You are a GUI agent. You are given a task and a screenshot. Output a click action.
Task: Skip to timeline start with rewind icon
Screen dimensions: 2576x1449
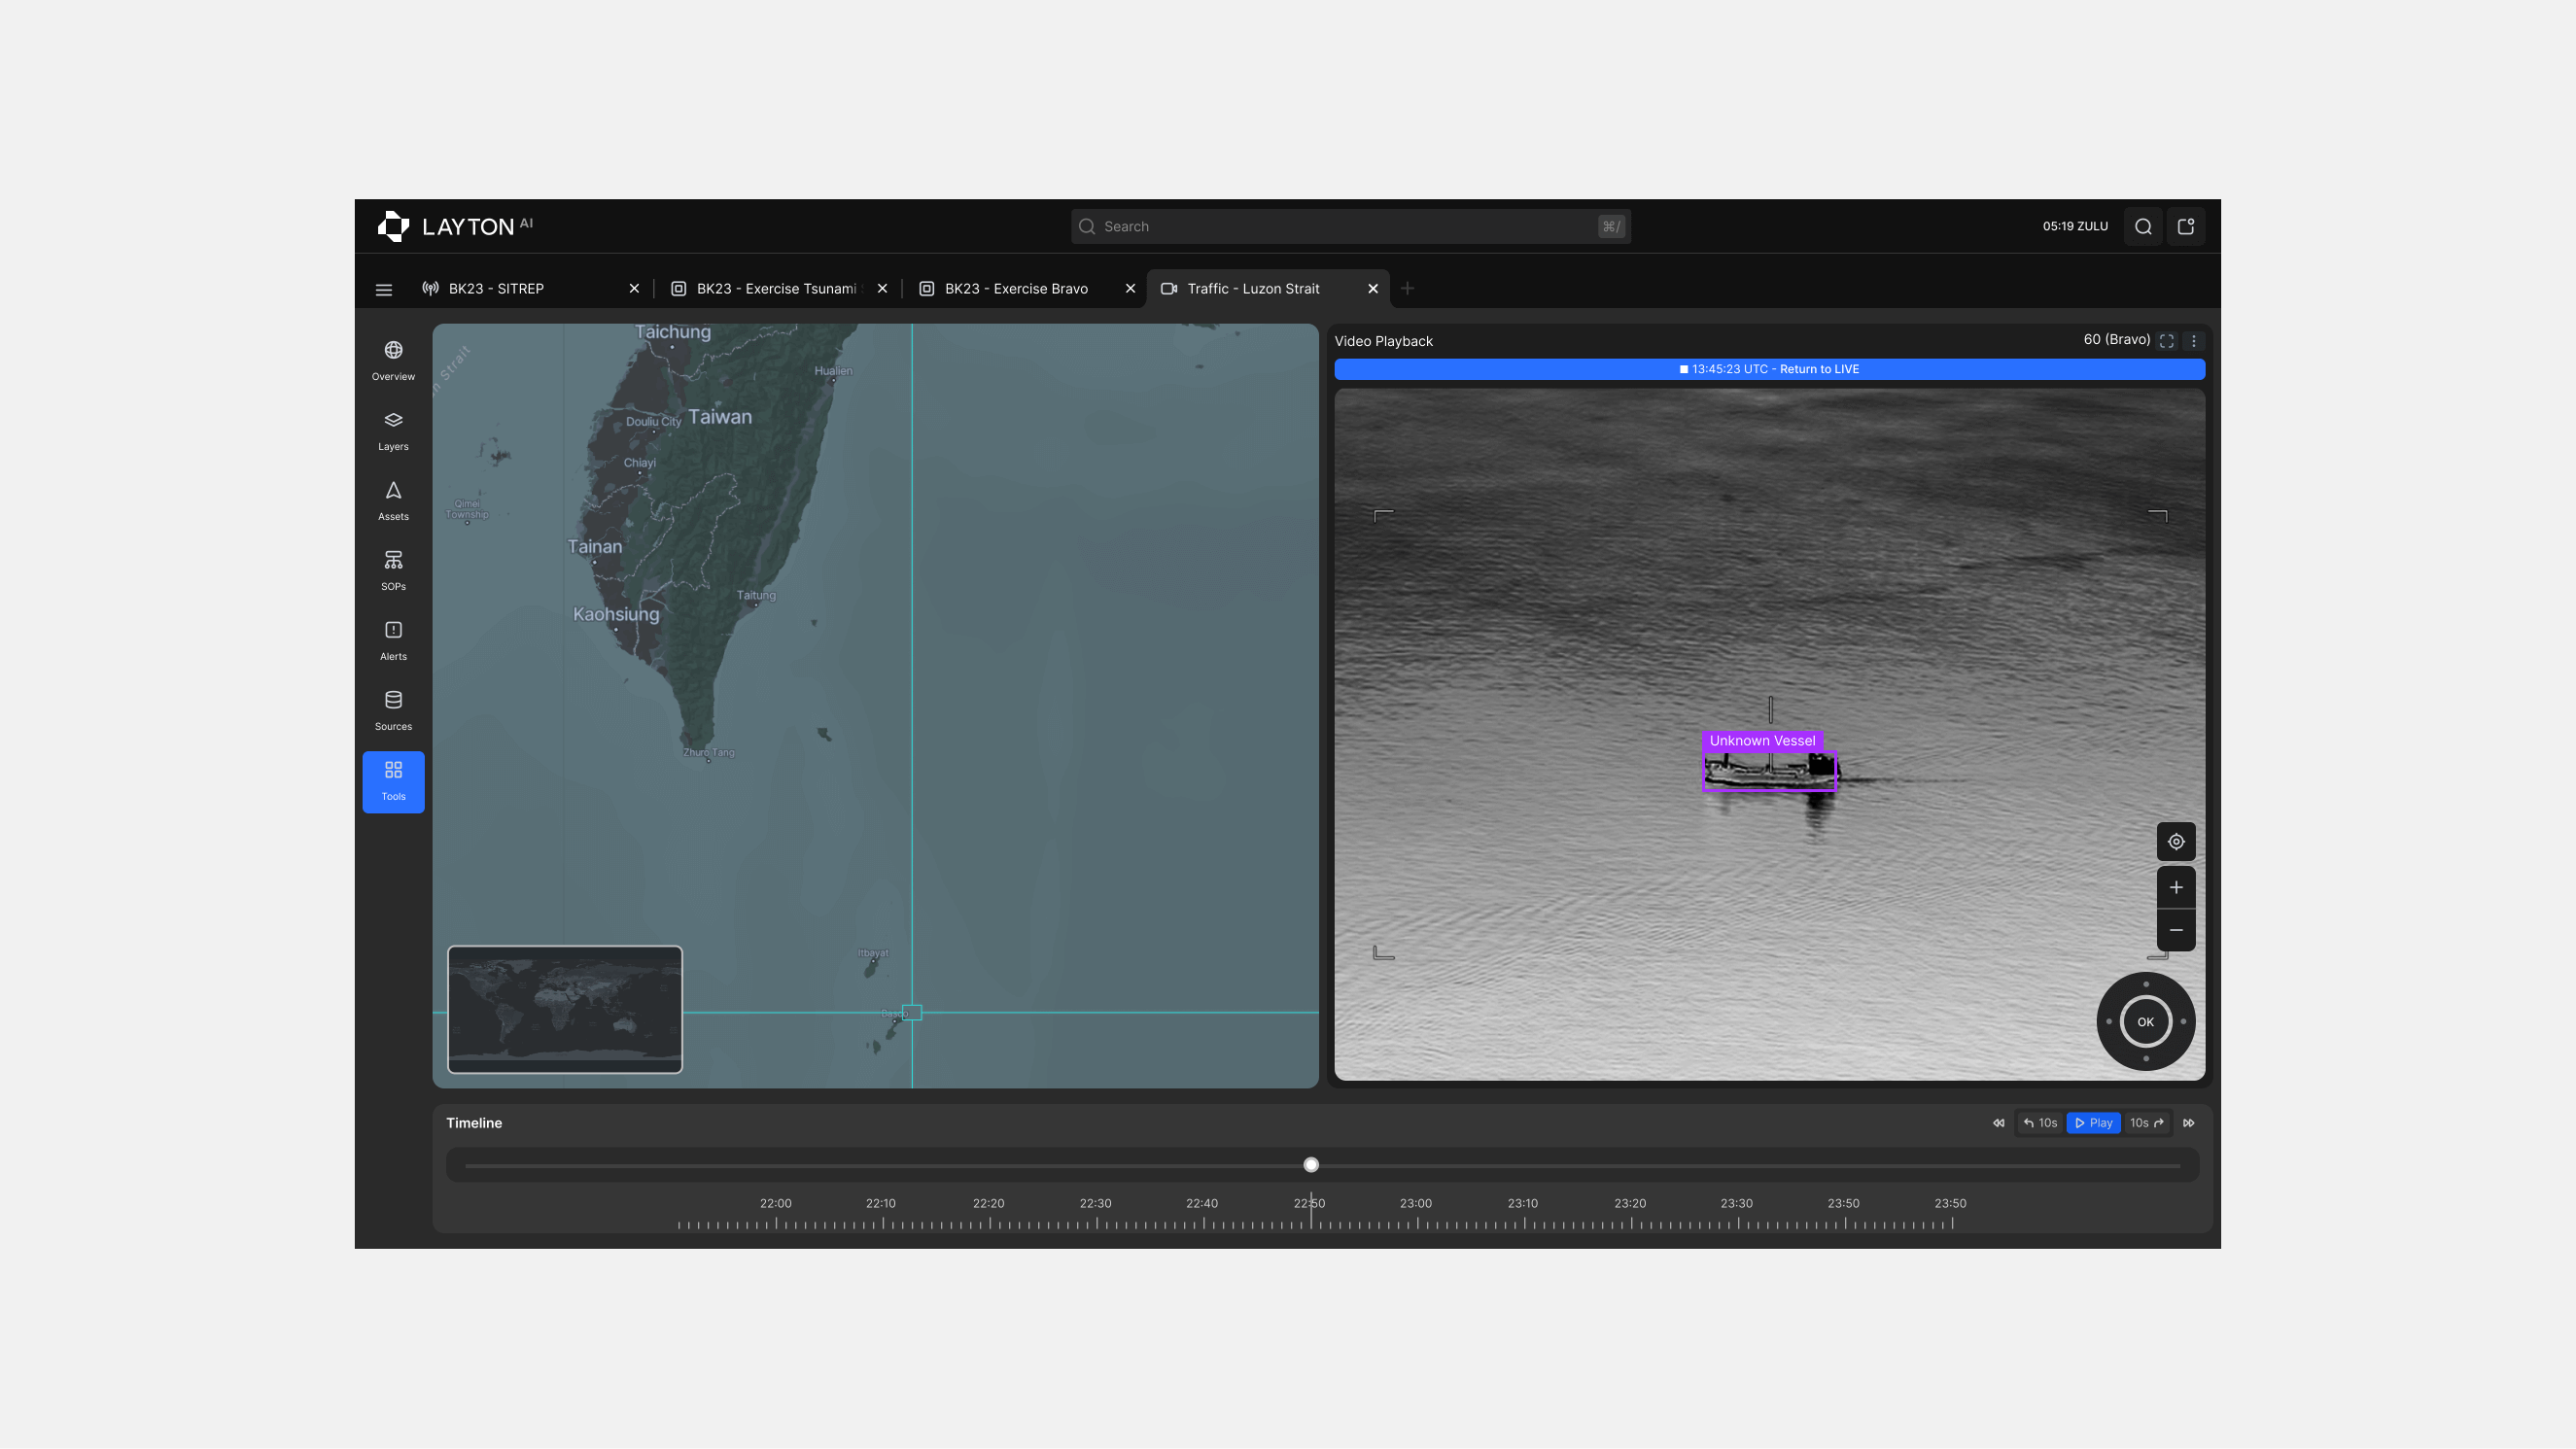point(1999,1124)
